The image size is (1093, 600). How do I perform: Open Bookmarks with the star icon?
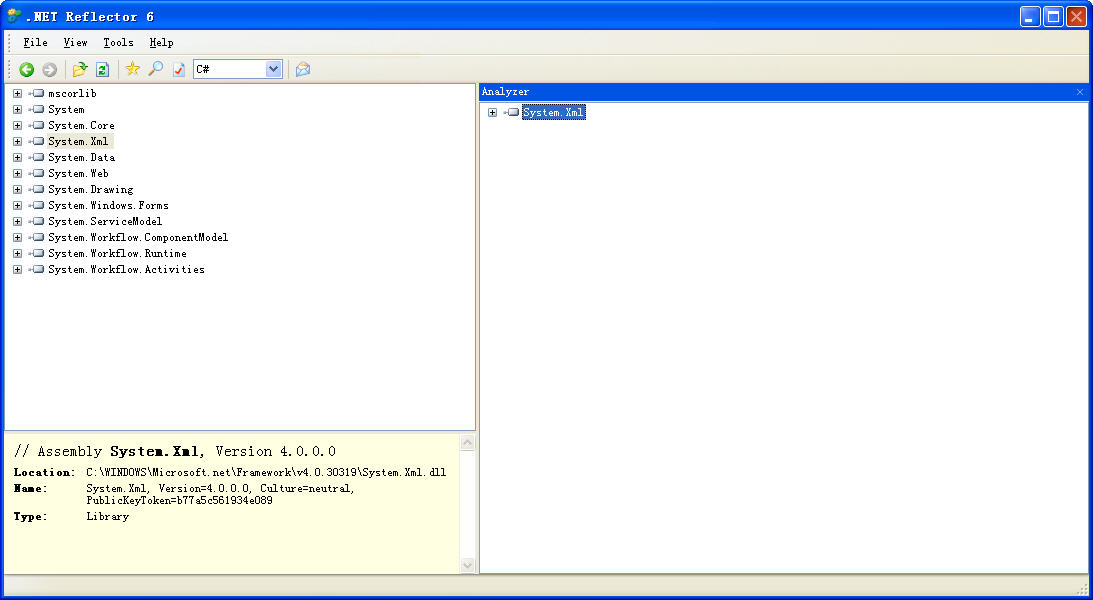(x=132, y=69)
